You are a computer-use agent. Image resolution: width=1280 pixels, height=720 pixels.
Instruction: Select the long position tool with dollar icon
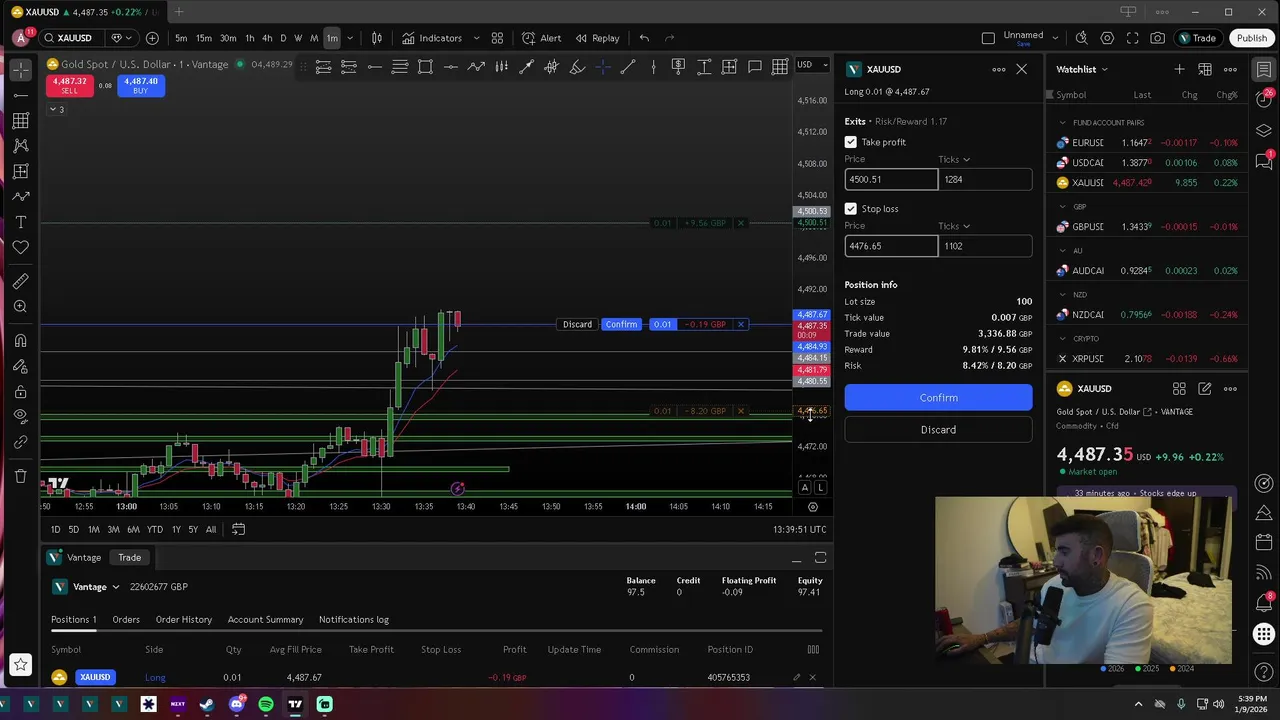point(678,66)
